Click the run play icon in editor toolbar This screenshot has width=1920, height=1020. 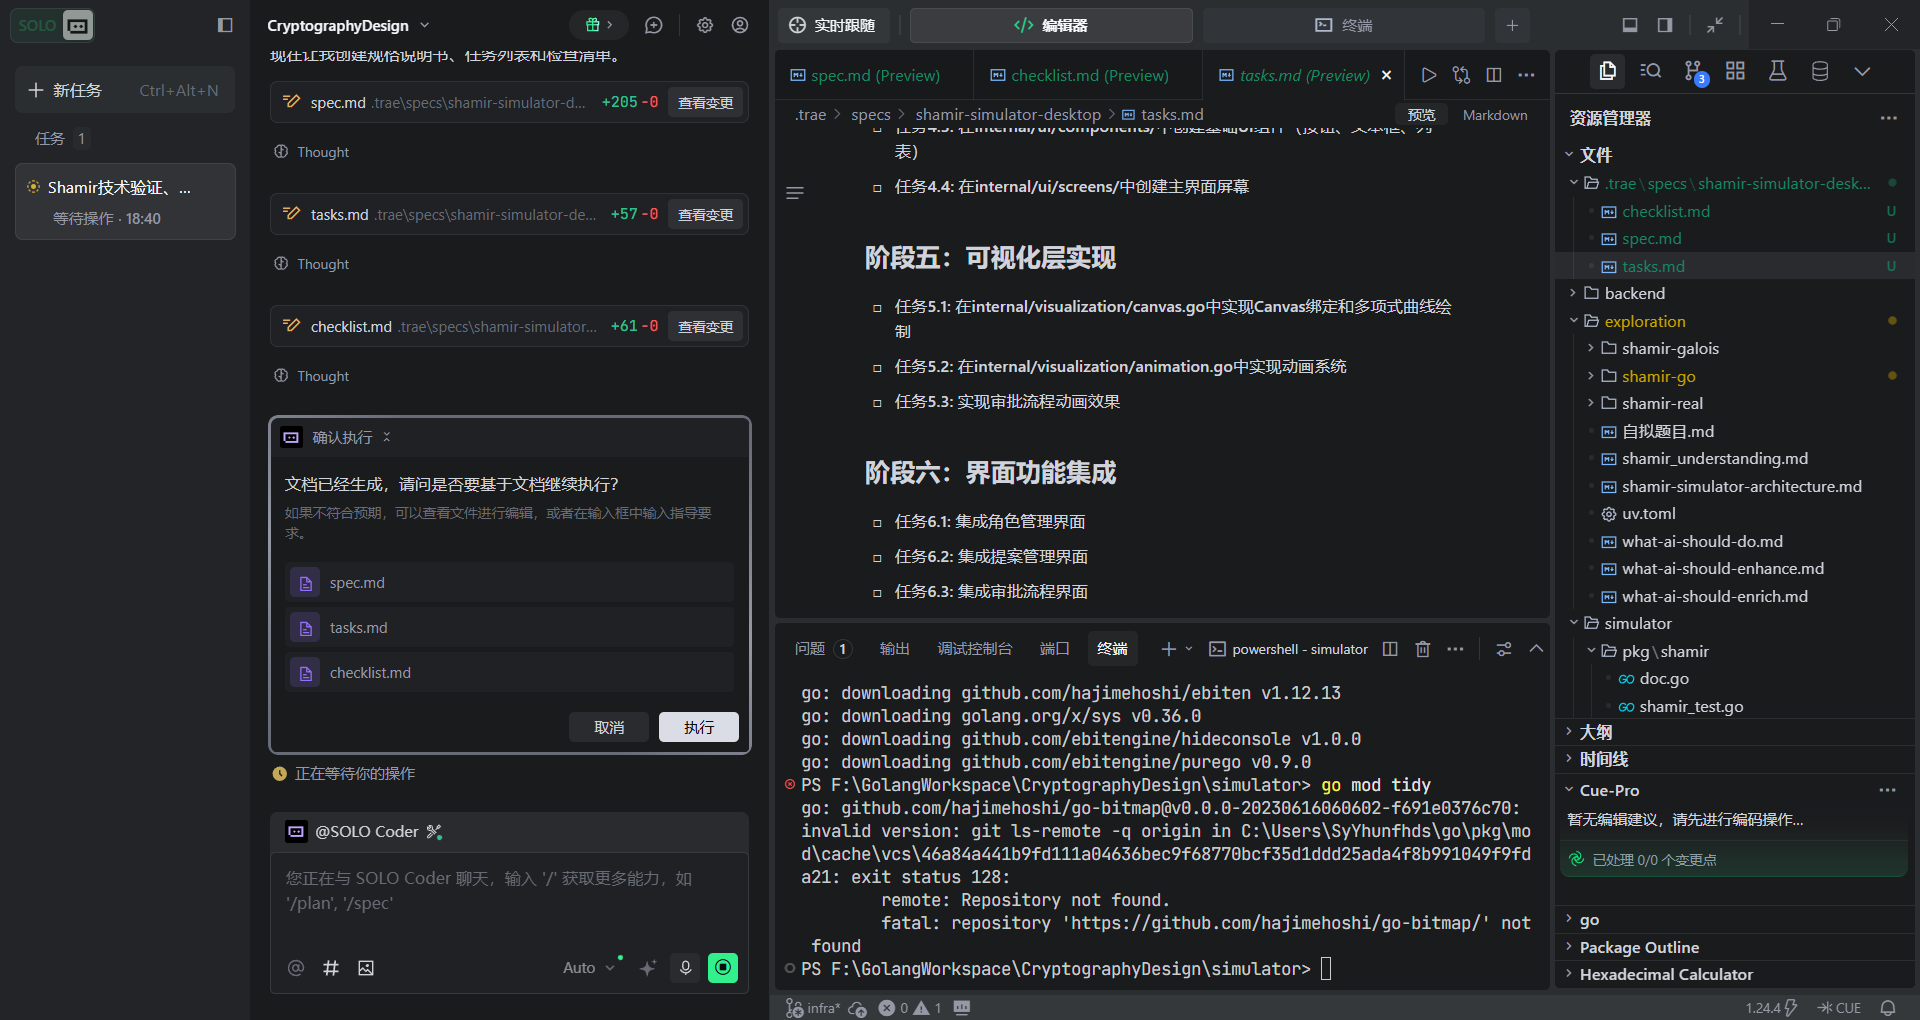[x=1429, y=75]
